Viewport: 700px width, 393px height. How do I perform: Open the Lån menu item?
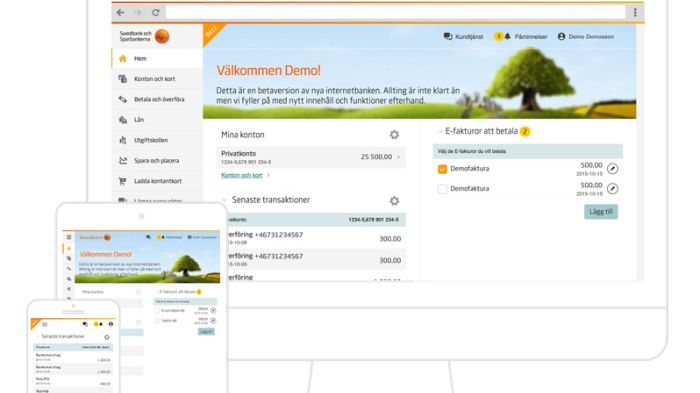pos(157,120)
